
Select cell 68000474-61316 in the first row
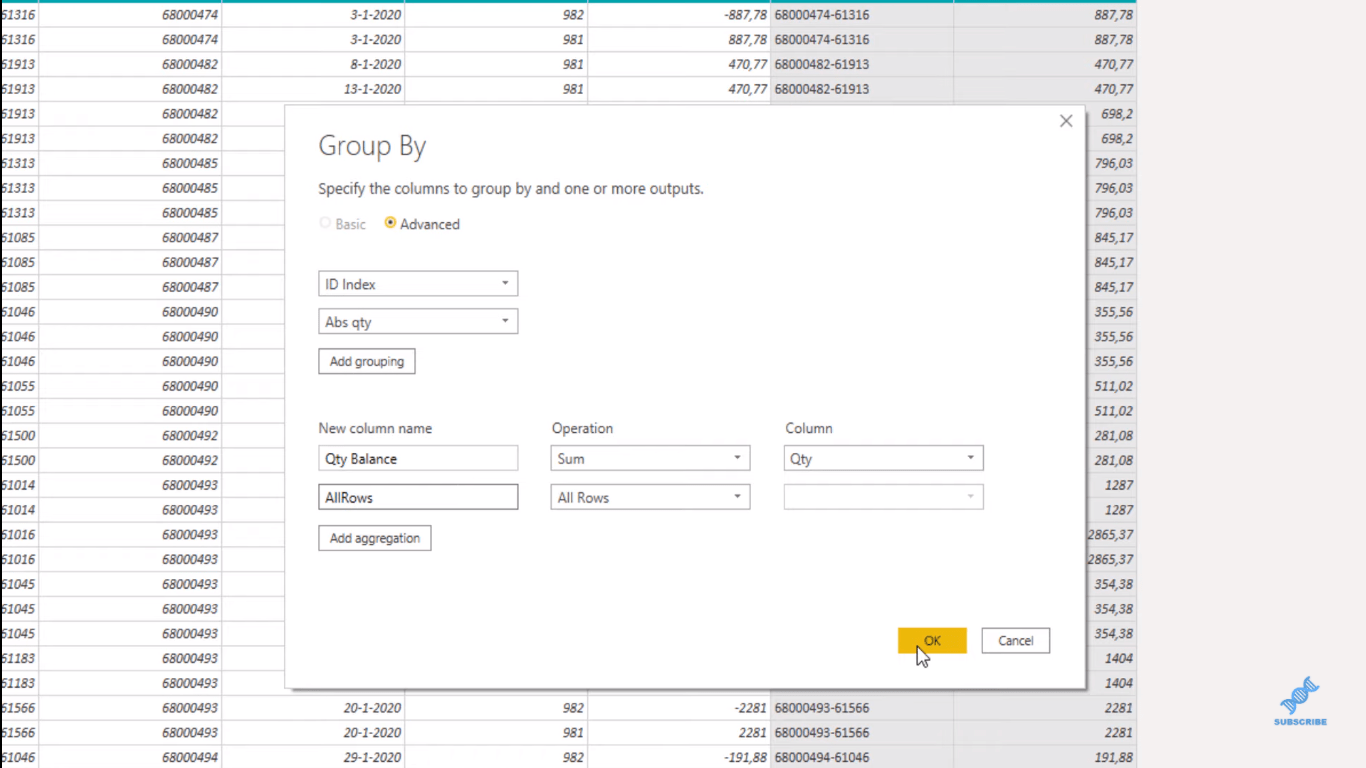[x=862, y=15]
